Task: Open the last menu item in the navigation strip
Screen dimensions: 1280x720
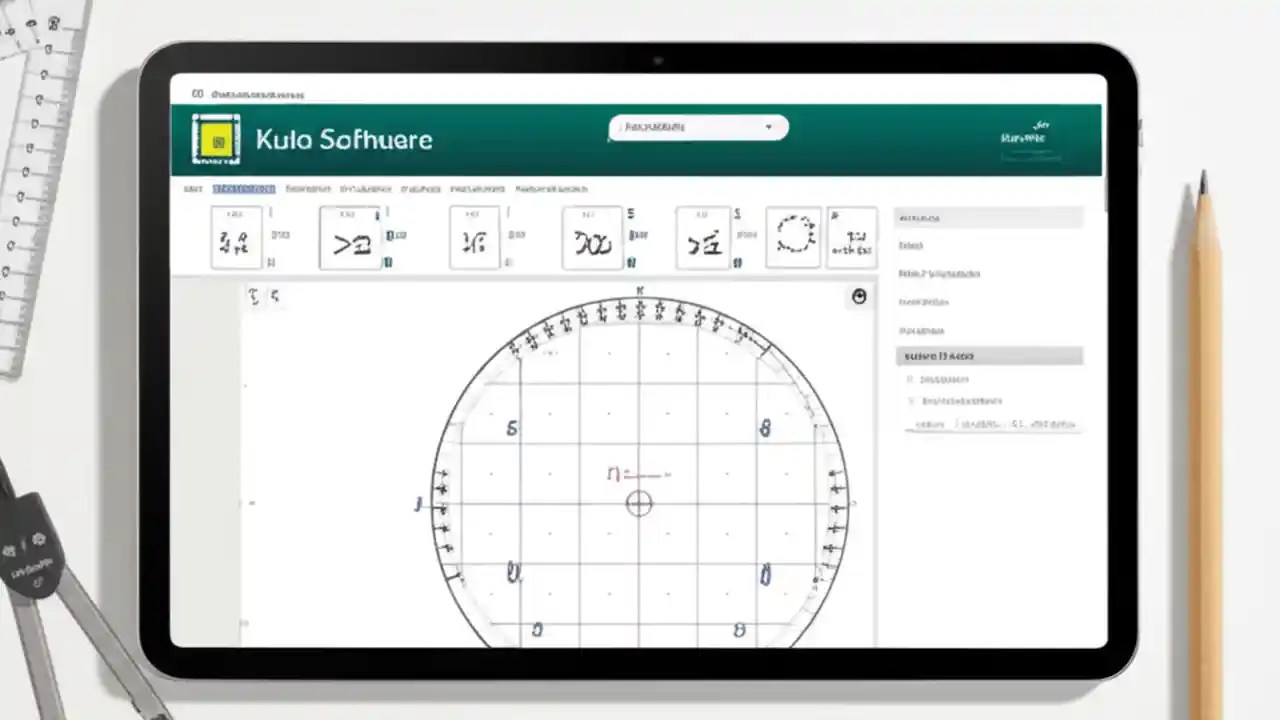Action: click(551, 189)
